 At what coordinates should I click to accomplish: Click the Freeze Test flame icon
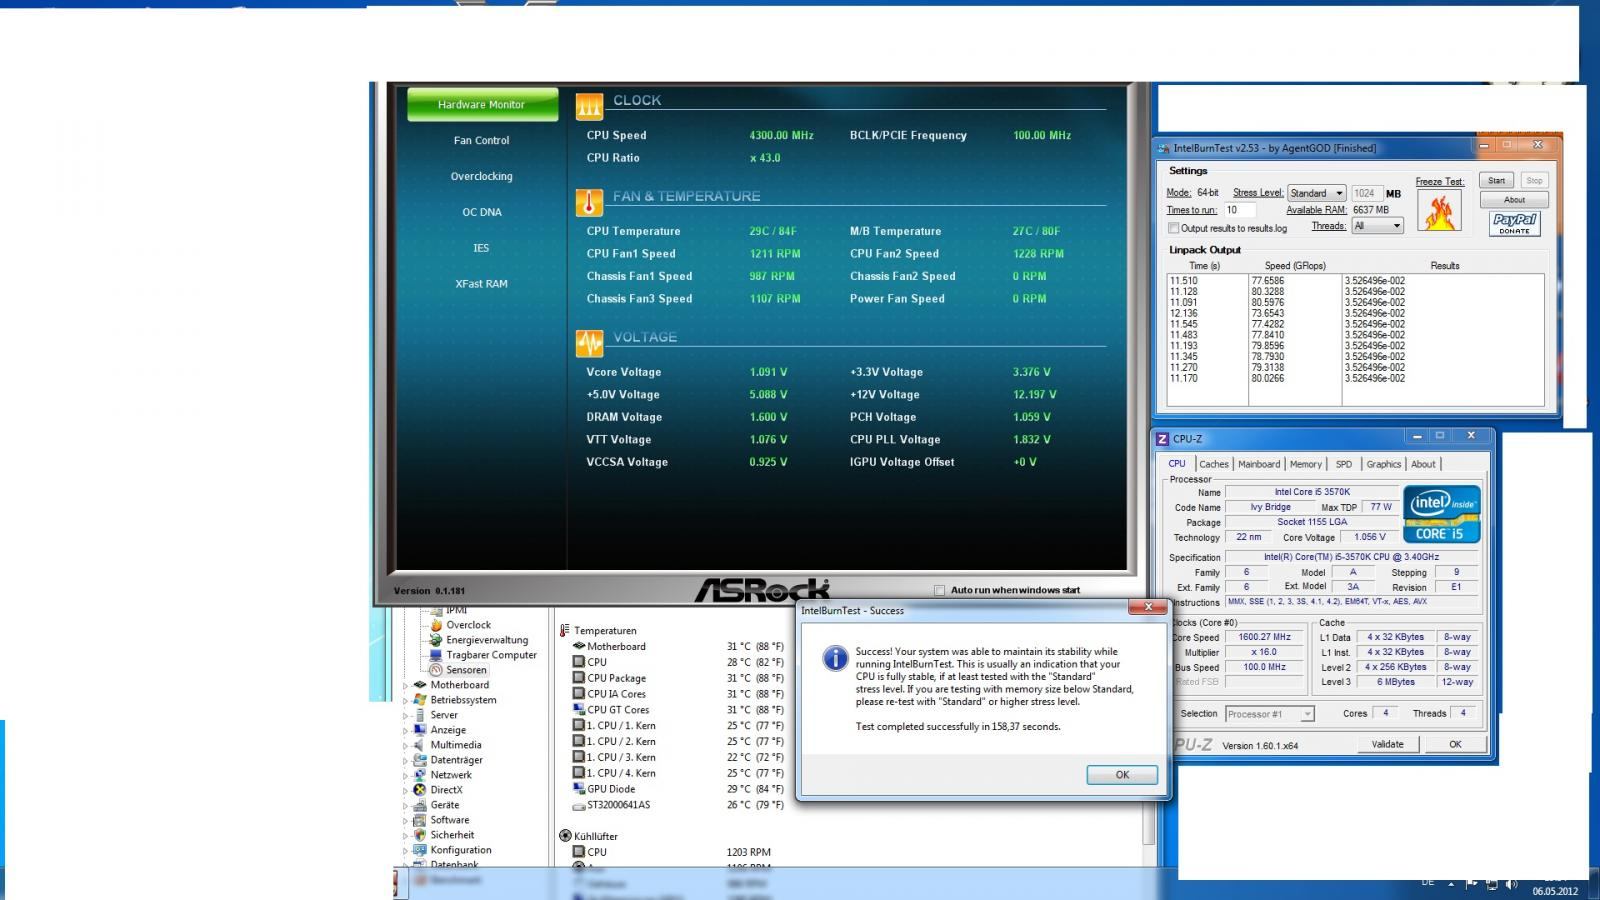point(1440,211)
